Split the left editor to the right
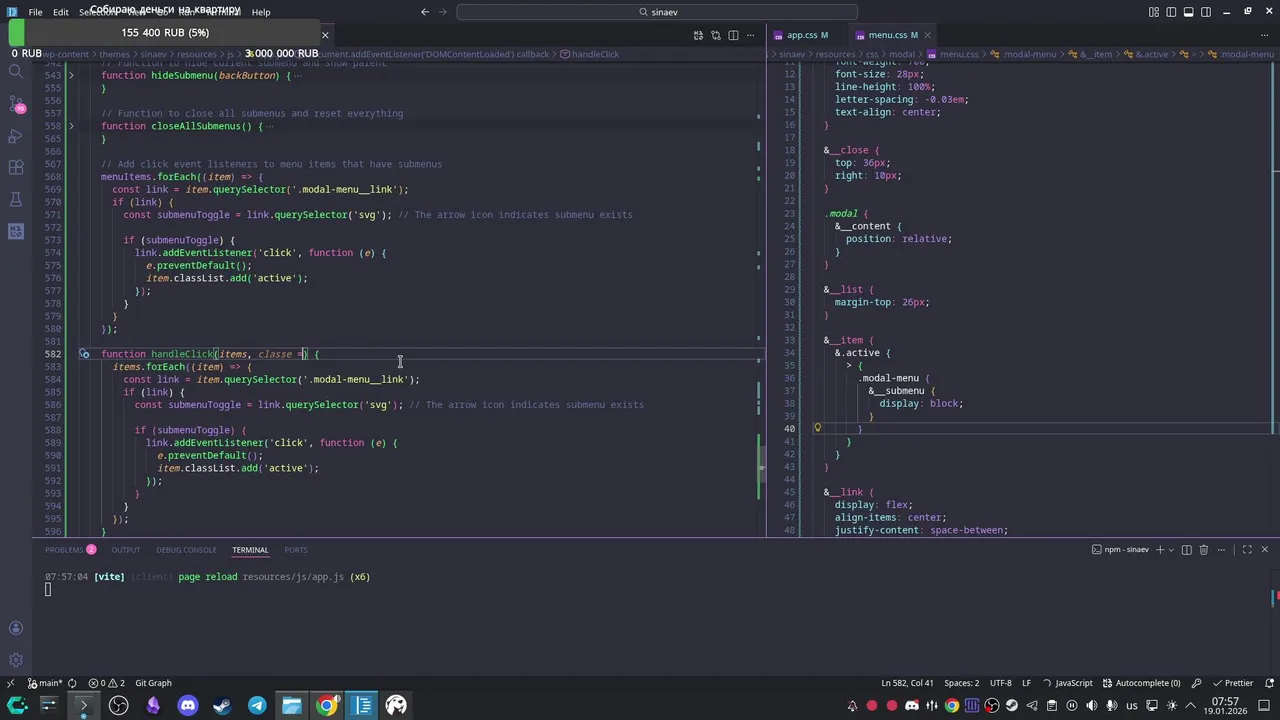 tap(733, 35)
